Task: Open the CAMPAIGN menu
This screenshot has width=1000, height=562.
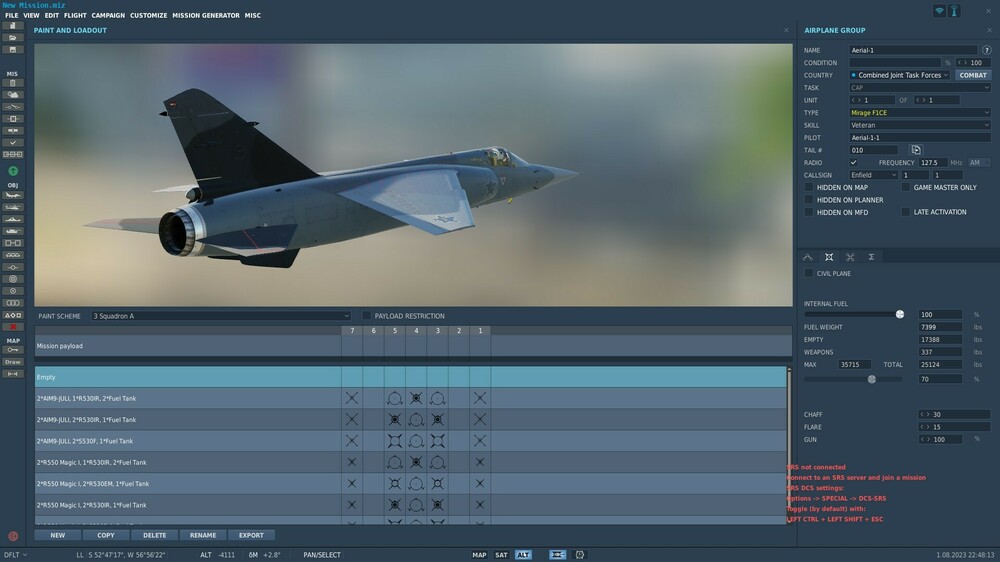Action: (x=108, y=15)
